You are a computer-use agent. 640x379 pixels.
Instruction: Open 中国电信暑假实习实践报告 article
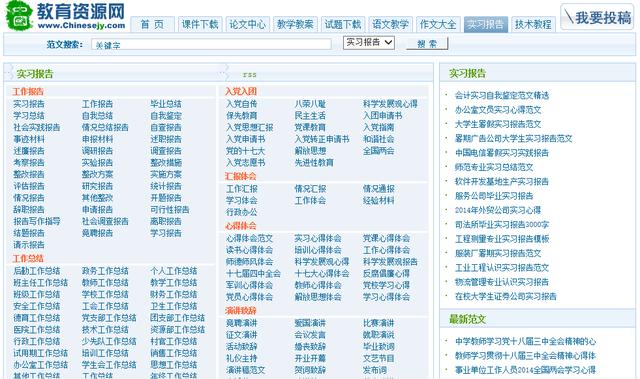point(502,153)
